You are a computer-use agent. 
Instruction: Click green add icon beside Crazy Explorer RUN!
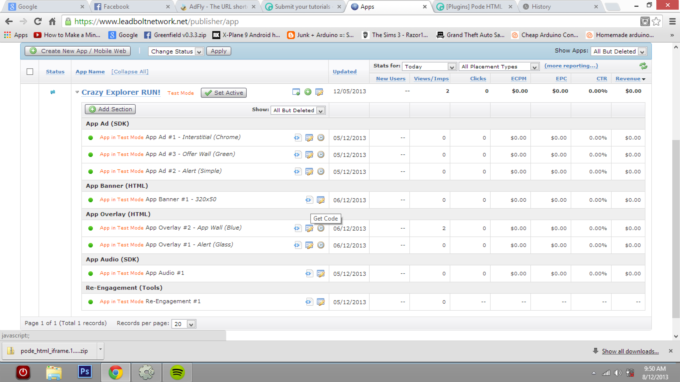click(x=307, y=92)
